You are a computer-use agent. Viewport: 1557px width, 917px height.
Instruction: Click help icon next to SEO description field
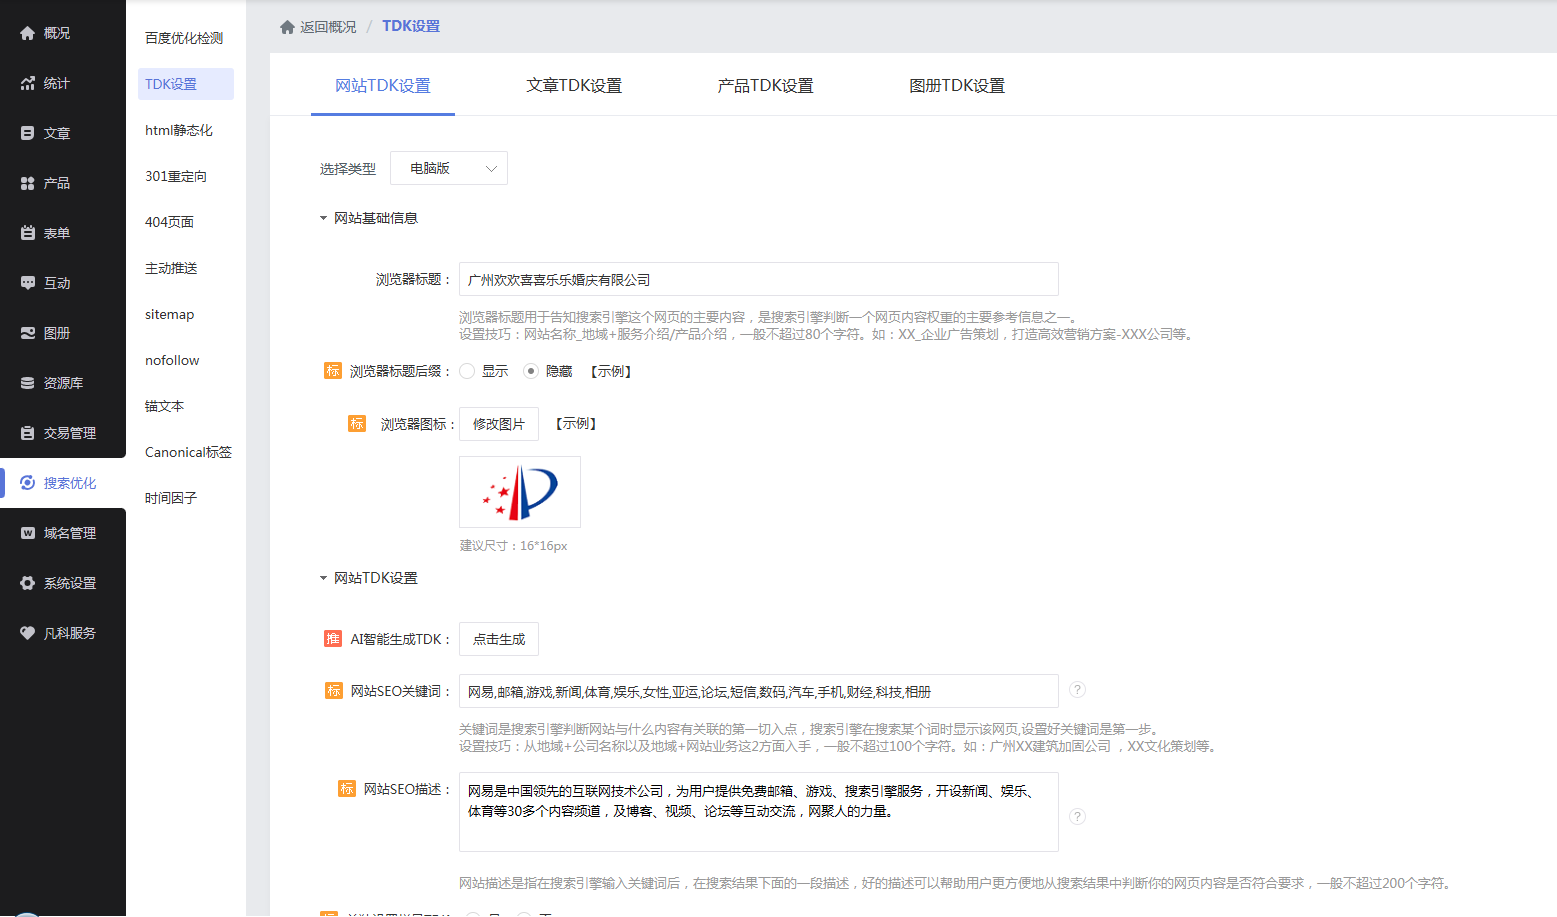(1077, 816)
